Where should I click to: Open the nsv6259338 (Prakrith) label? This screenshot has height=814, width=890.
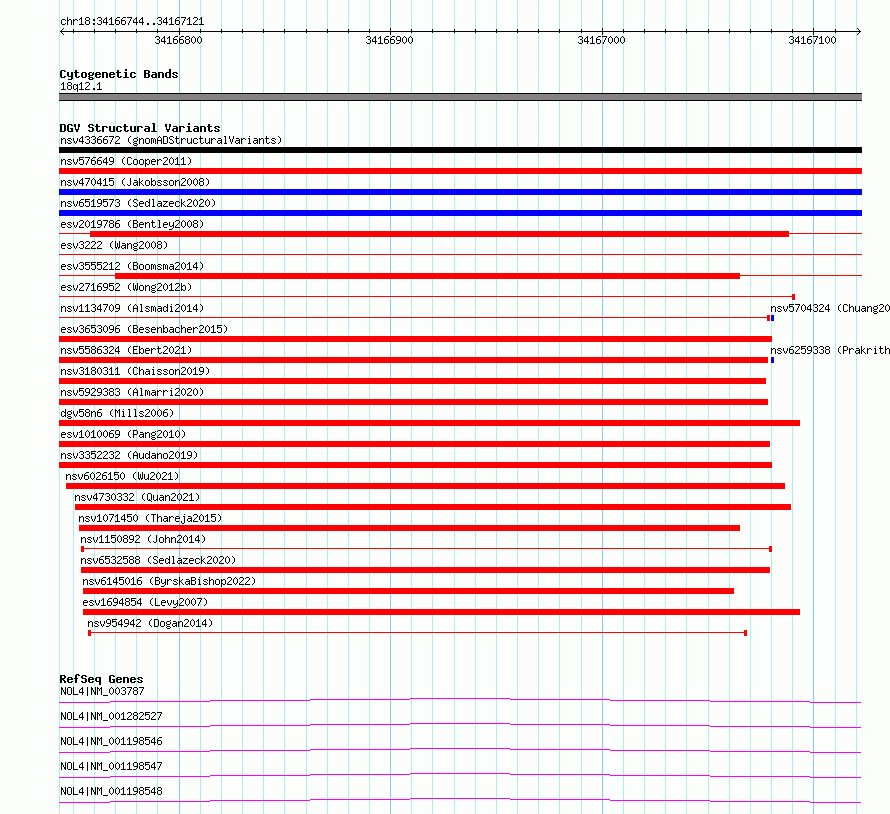coord(830,350)
